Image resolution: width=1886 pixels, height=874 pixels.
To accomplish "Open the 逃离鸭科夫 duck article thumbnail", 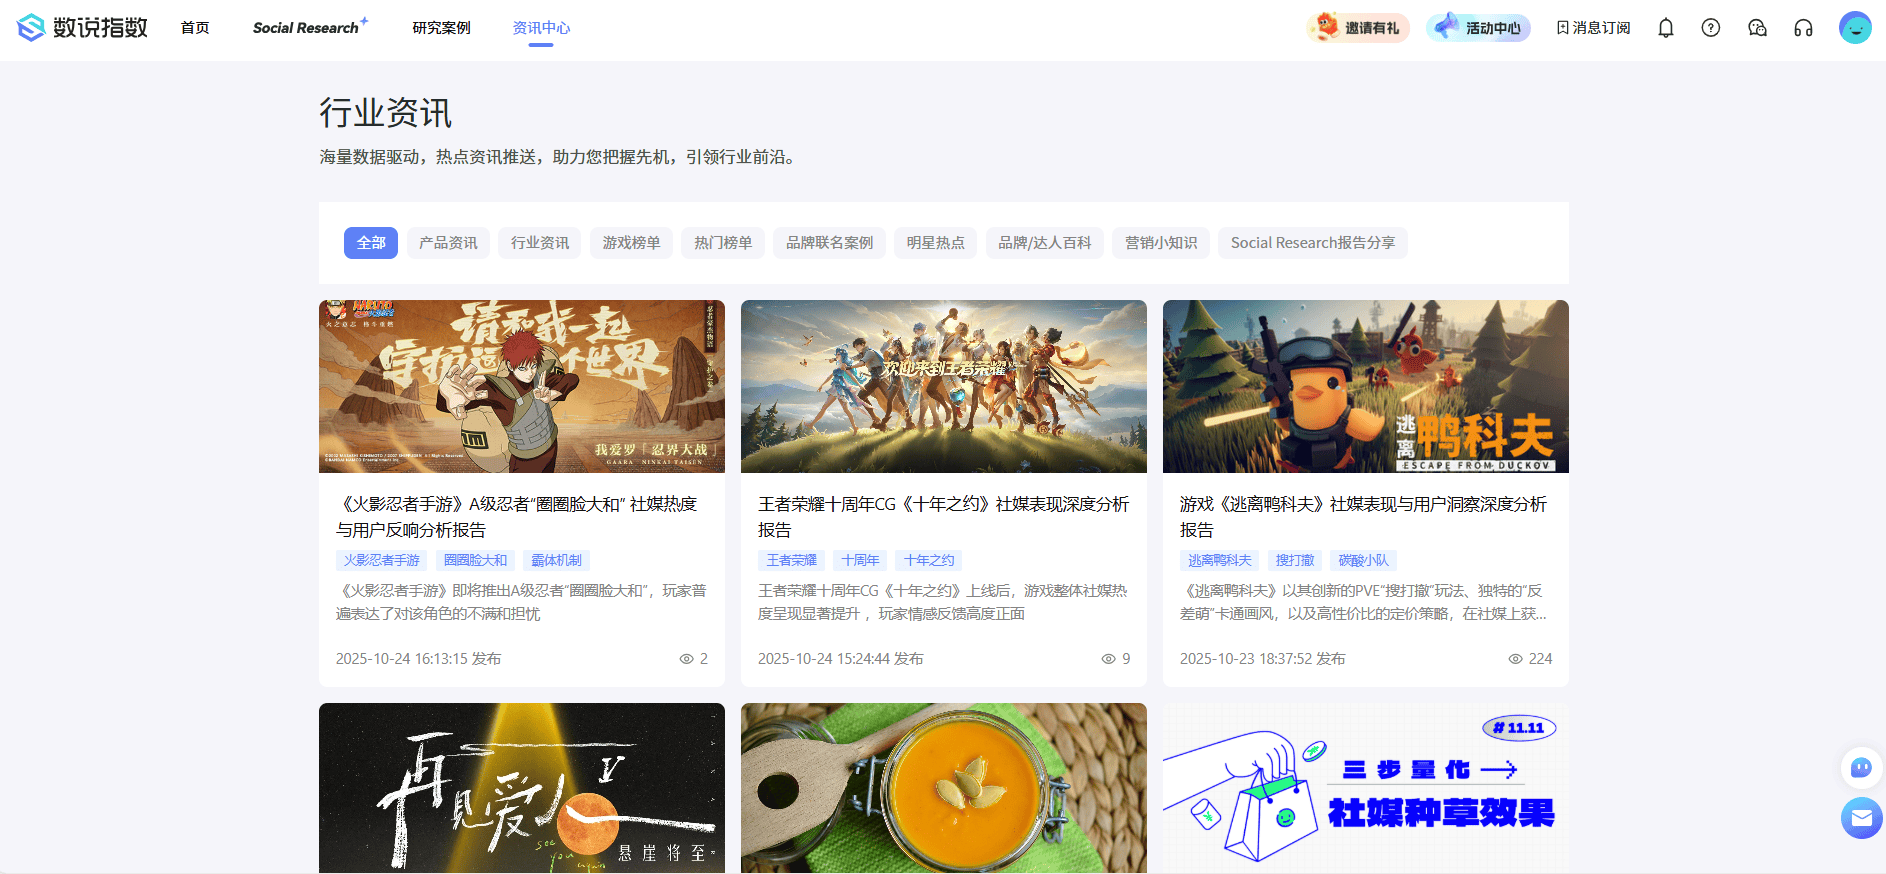I will 1366,386.
